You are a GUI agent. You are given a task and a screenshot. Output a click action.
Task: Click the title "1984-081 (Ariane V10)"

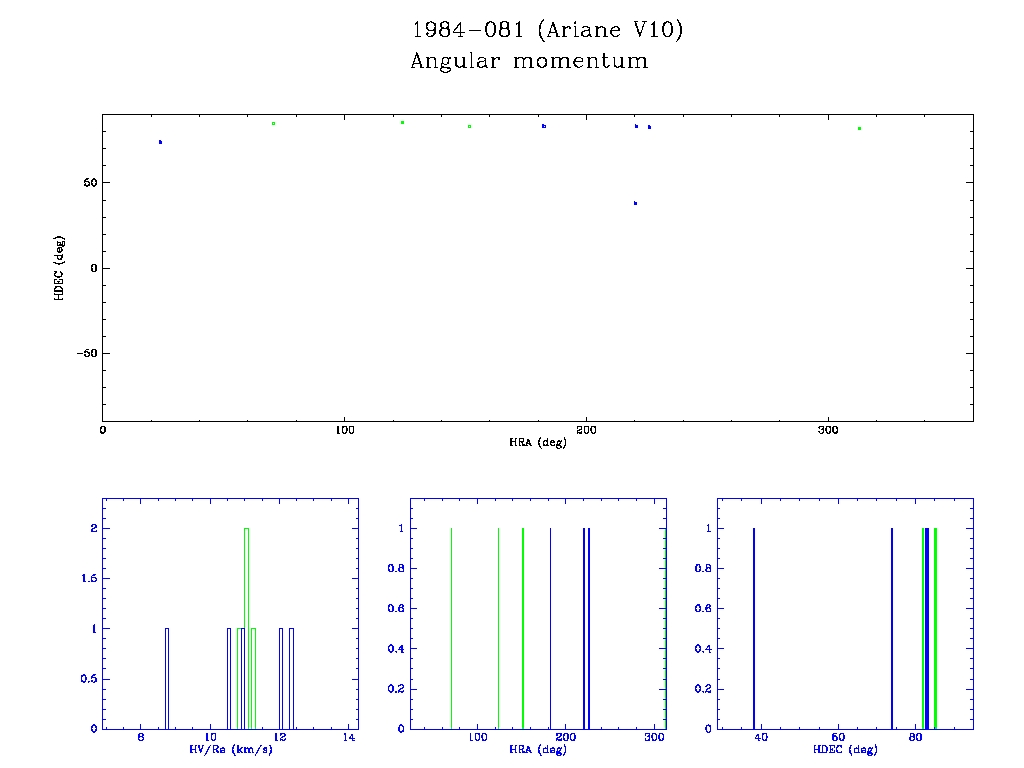point(547,29)
